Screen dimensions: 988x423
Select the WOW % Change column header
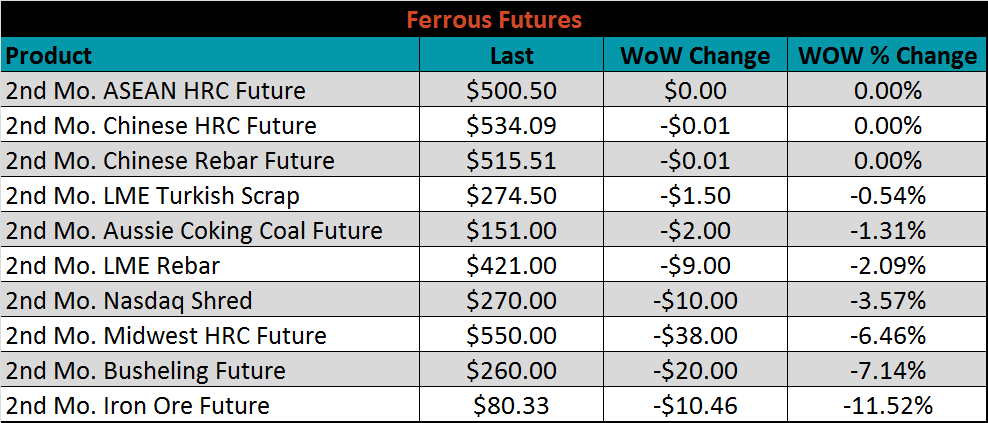887,55
